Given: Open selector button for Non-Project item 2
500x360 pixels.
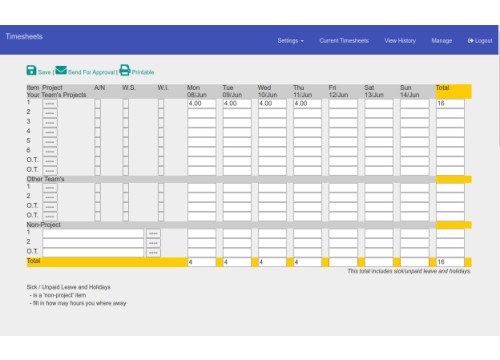Looking at the screenshot, I should (153, 243).
